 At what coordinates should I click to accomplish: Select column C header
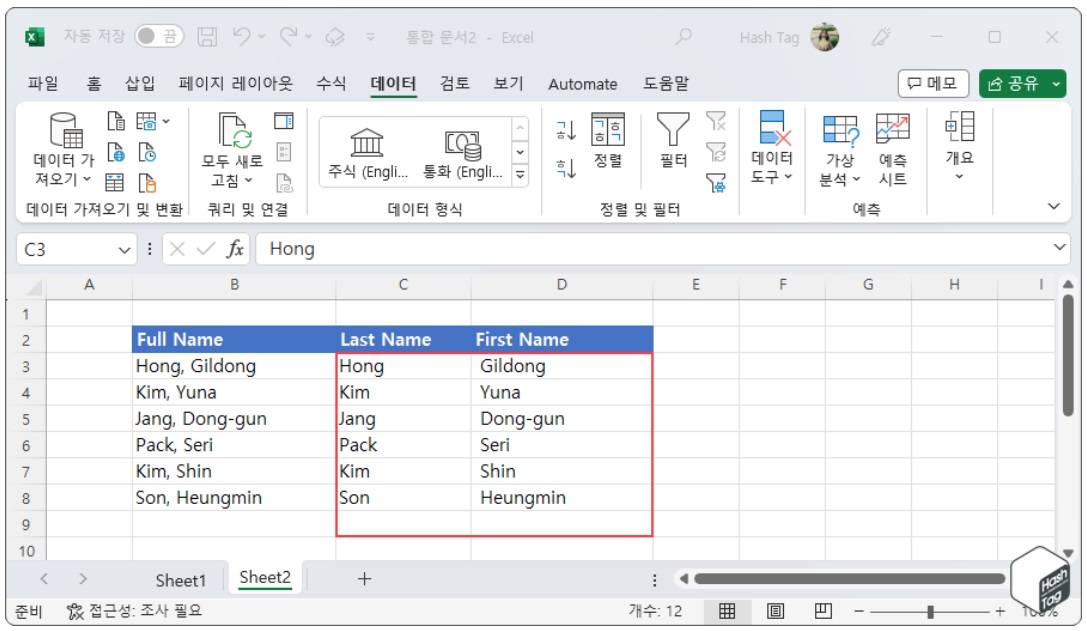pos(403,285)
